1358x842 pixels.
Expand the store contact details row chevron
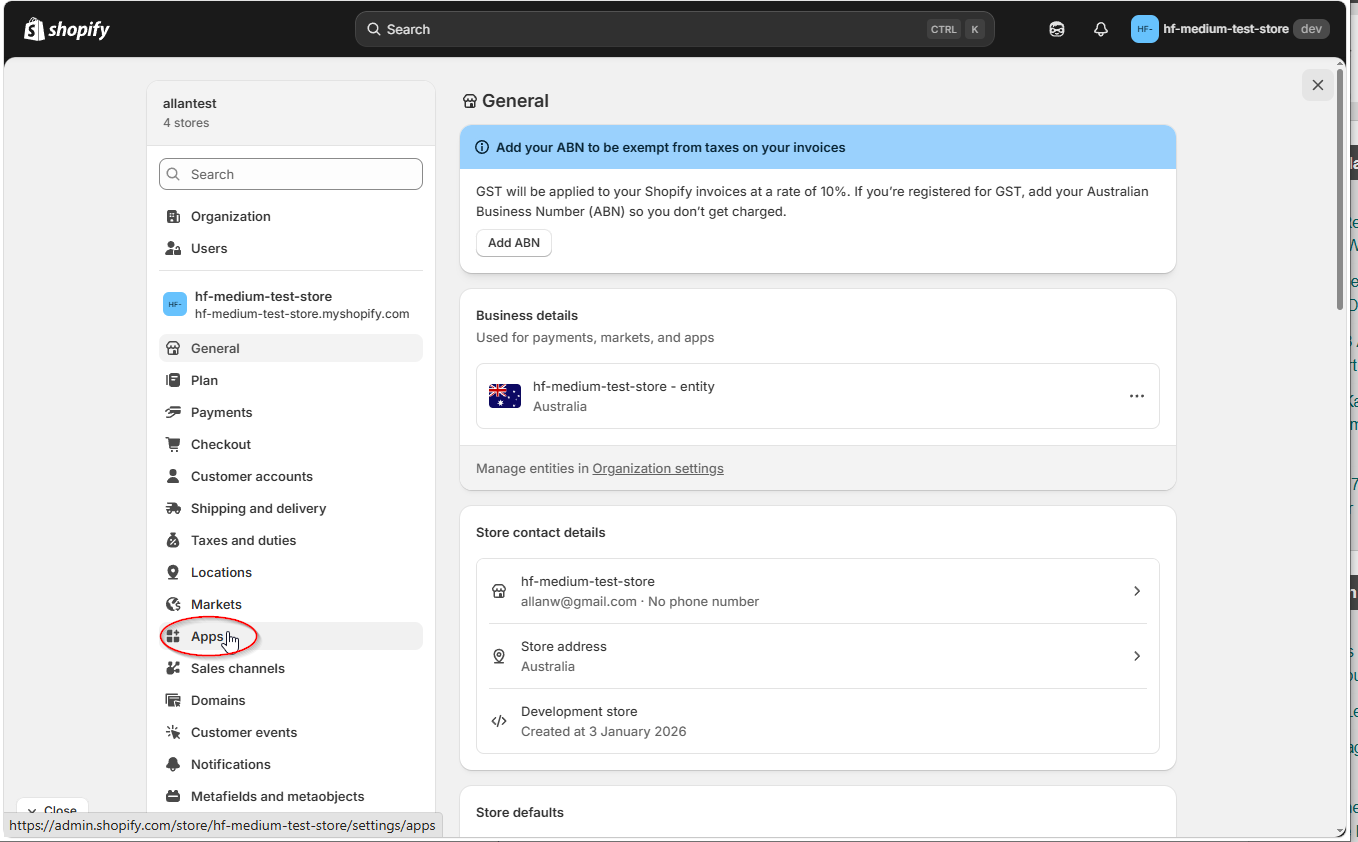tap(1136, 591)
